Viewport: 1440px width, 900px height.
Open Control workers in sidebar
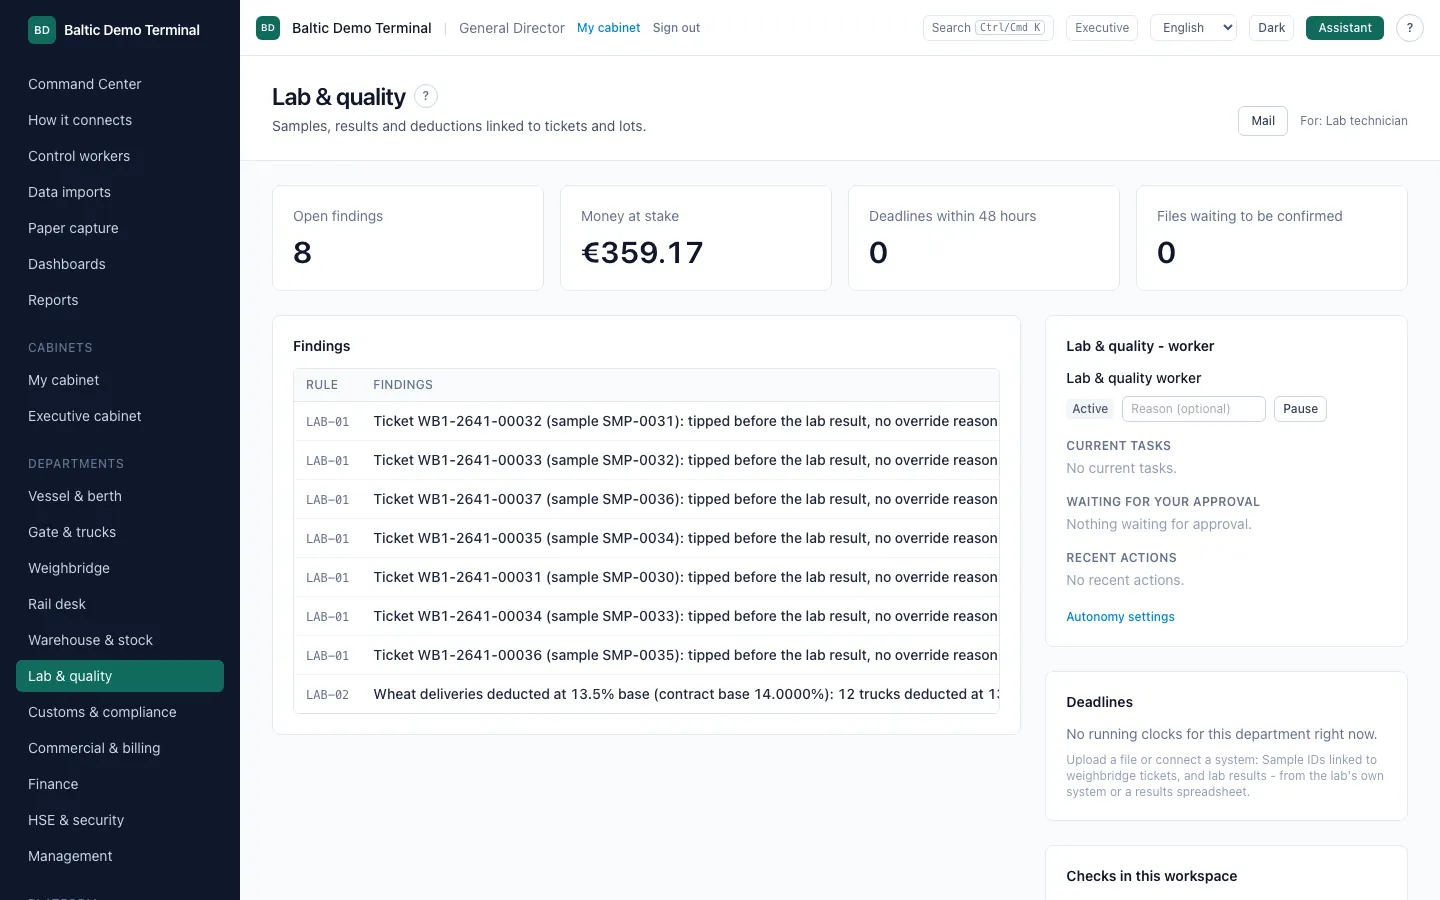point(120,156)
